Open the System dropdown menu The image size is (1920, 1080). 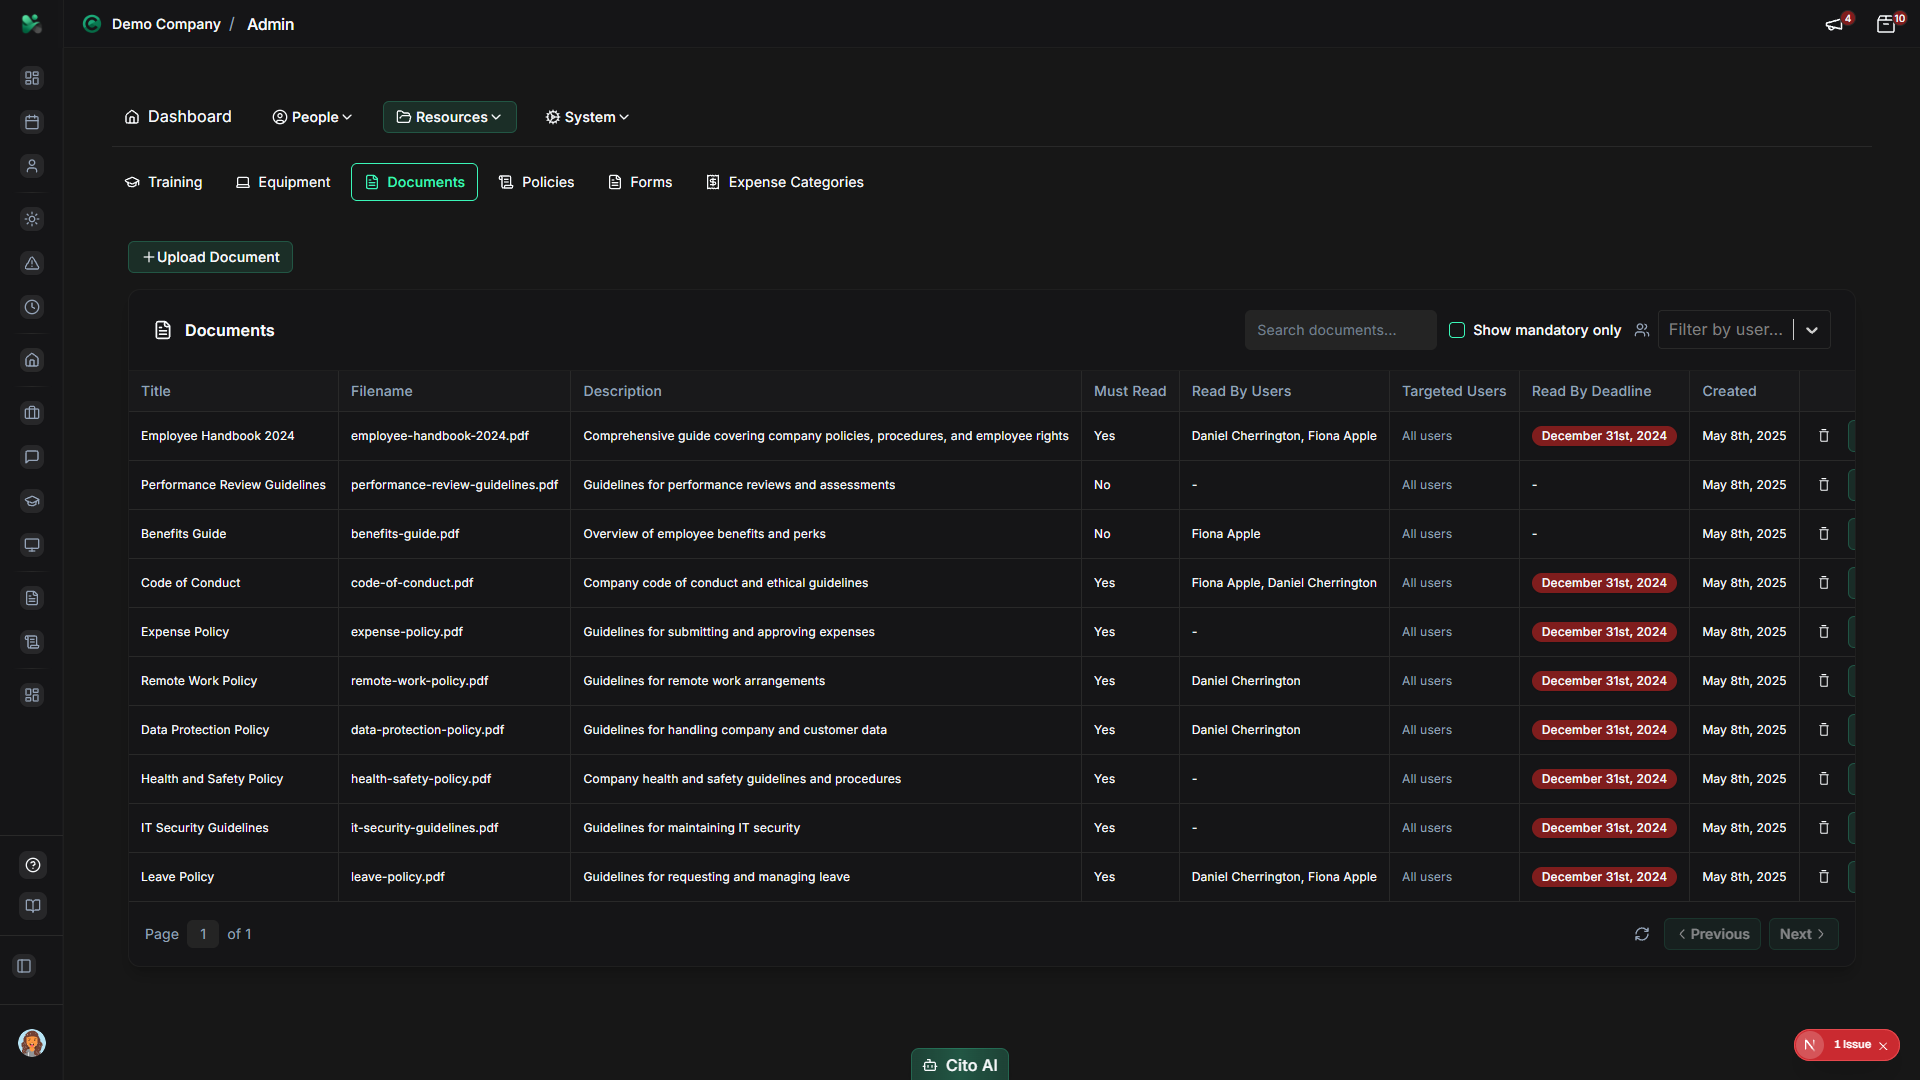586,117
